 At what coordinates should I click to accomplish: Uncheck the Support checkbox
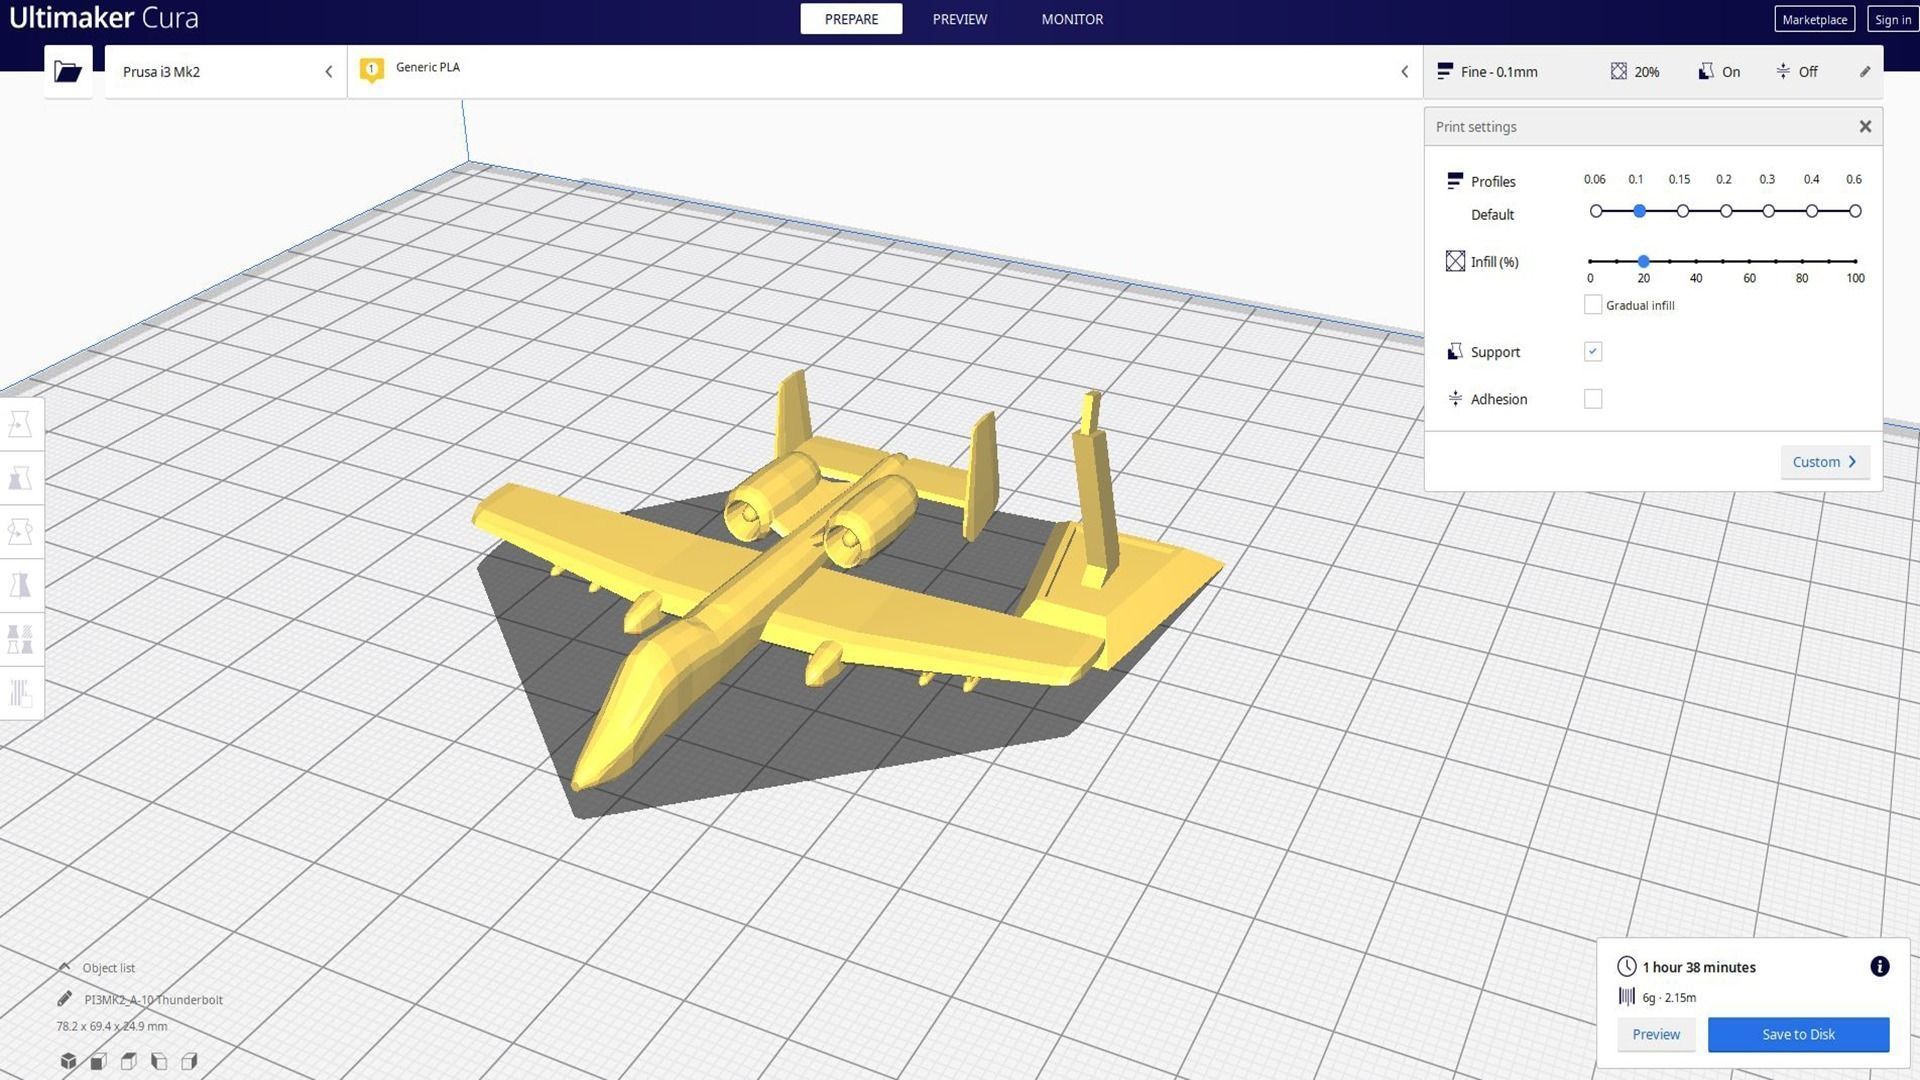coord(1593,351)
